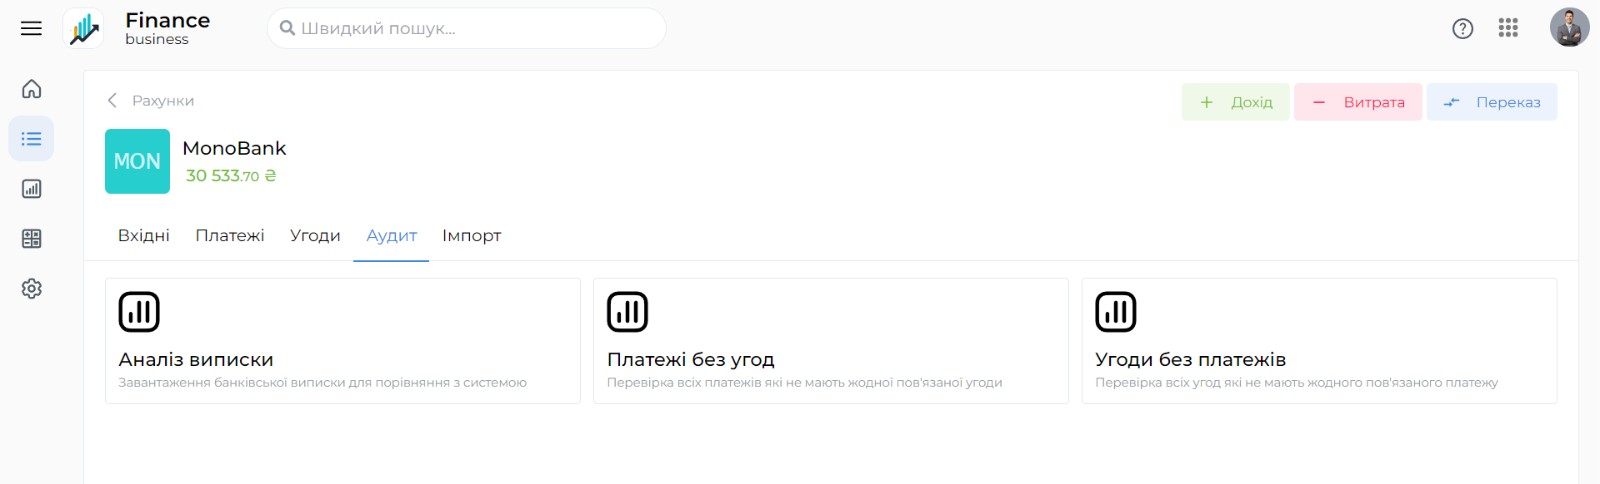
Task: Open settings gear in sidebar
Action: 31,289
